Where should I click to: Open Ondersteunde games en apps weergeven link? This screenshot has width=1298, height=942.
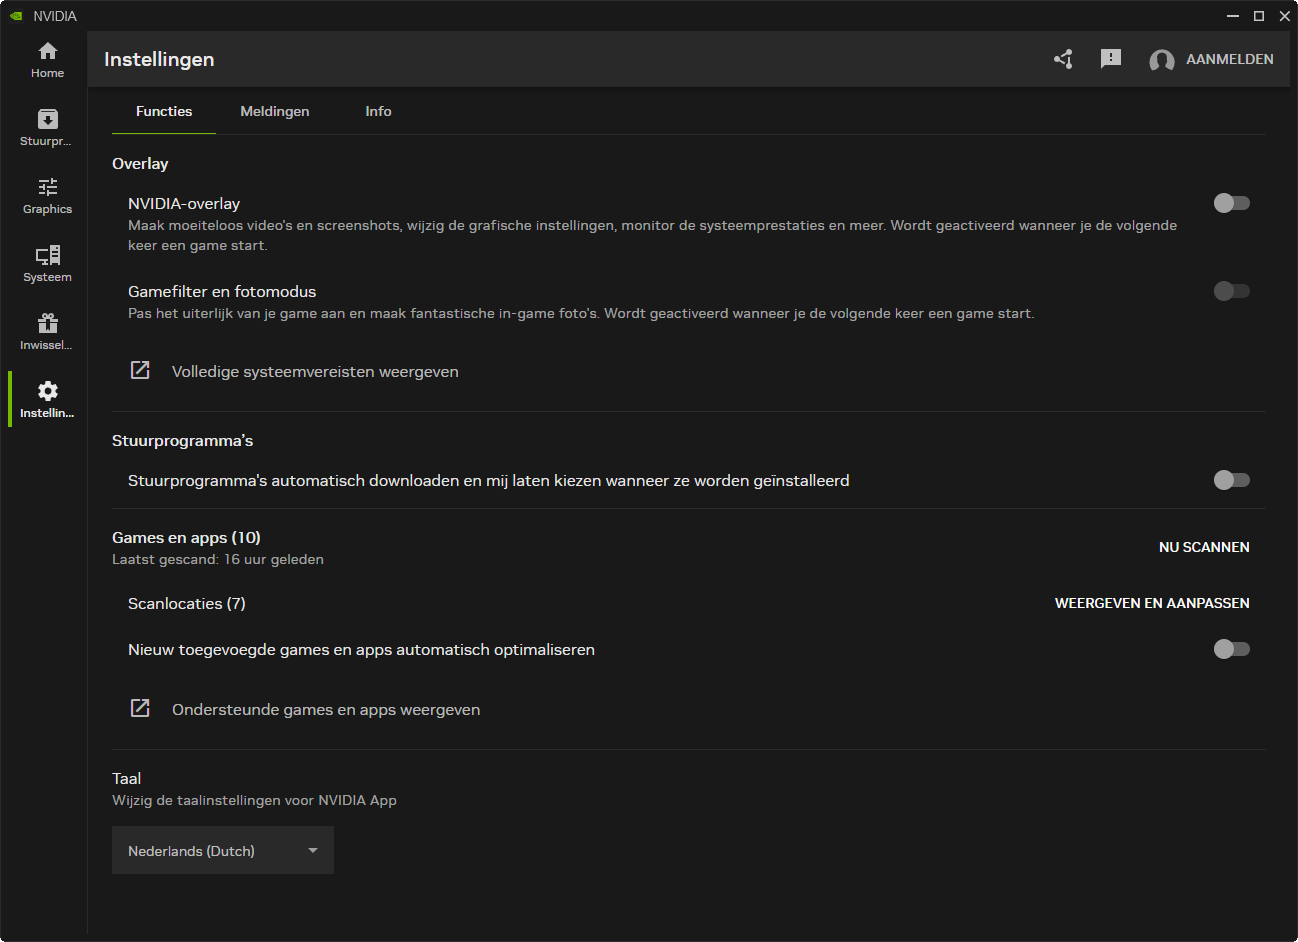coord(325,709)
